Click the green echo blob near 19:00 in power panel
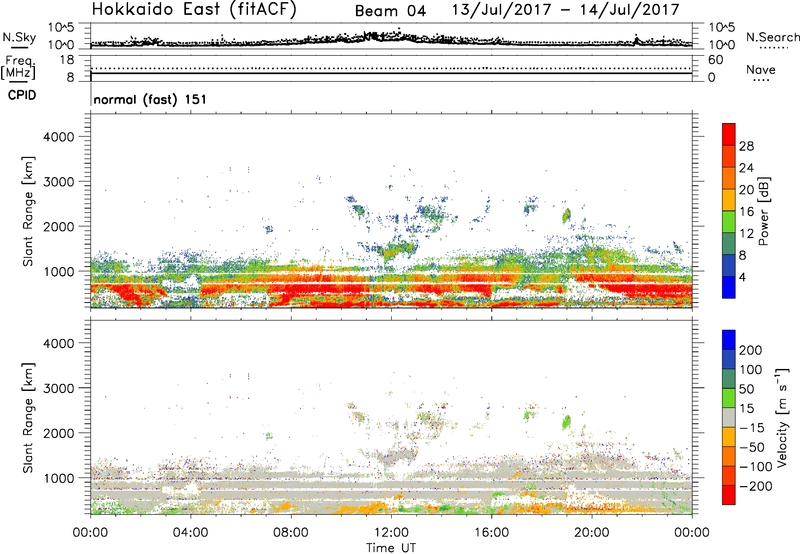The image size is (800, 554). tap(566, 215)
